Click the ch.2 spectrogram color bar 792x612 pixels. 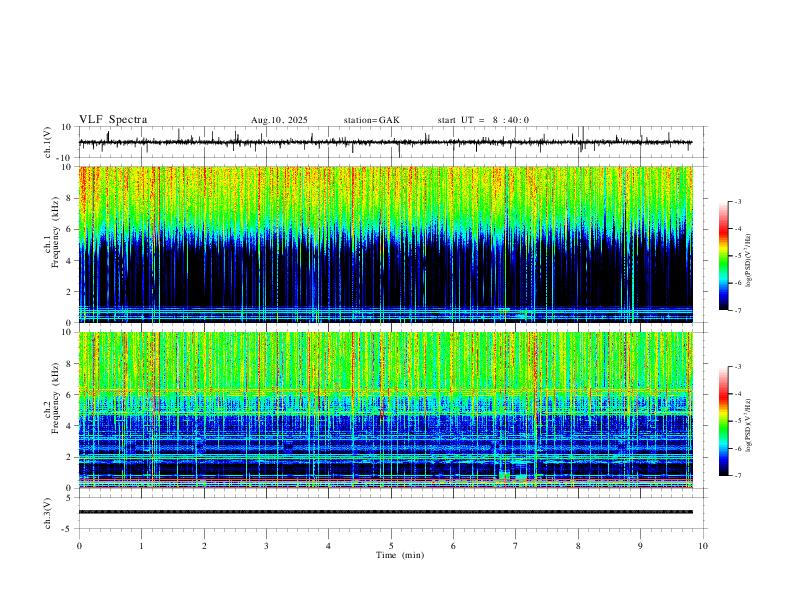click(724, 421)
